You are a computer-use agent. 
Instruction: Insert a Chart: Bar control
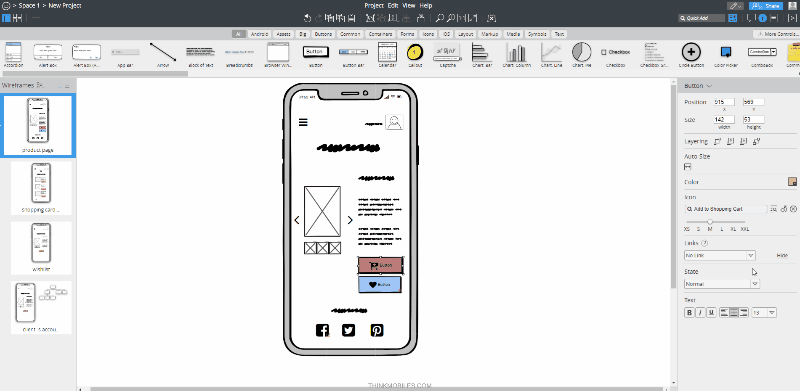pos(482,55)
